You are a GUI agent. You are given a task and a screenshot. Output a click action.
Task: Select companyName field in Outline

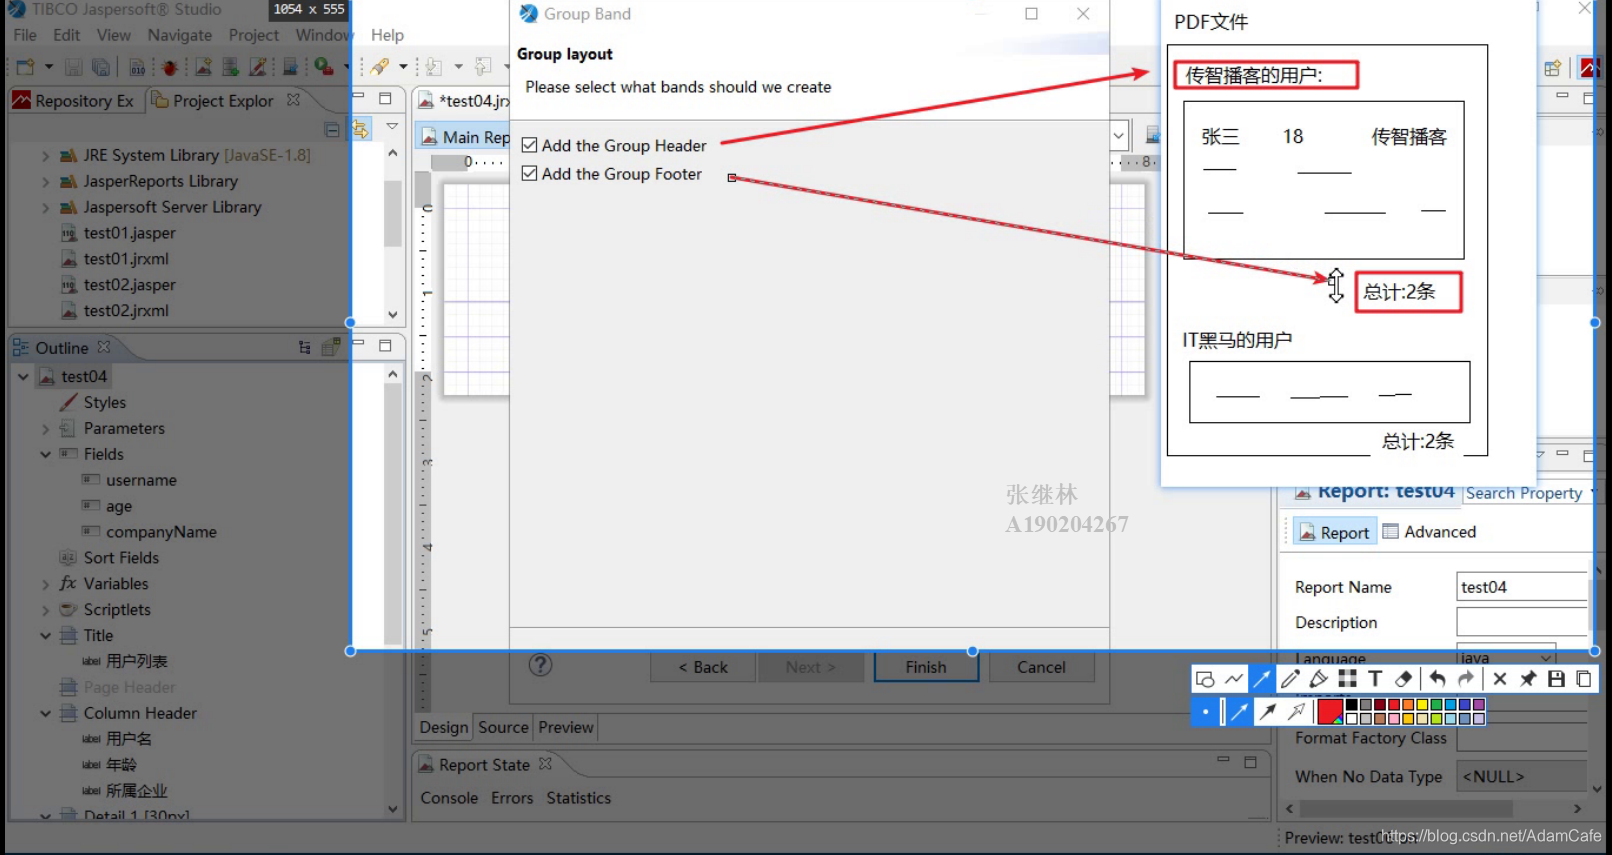click(161, 532)
